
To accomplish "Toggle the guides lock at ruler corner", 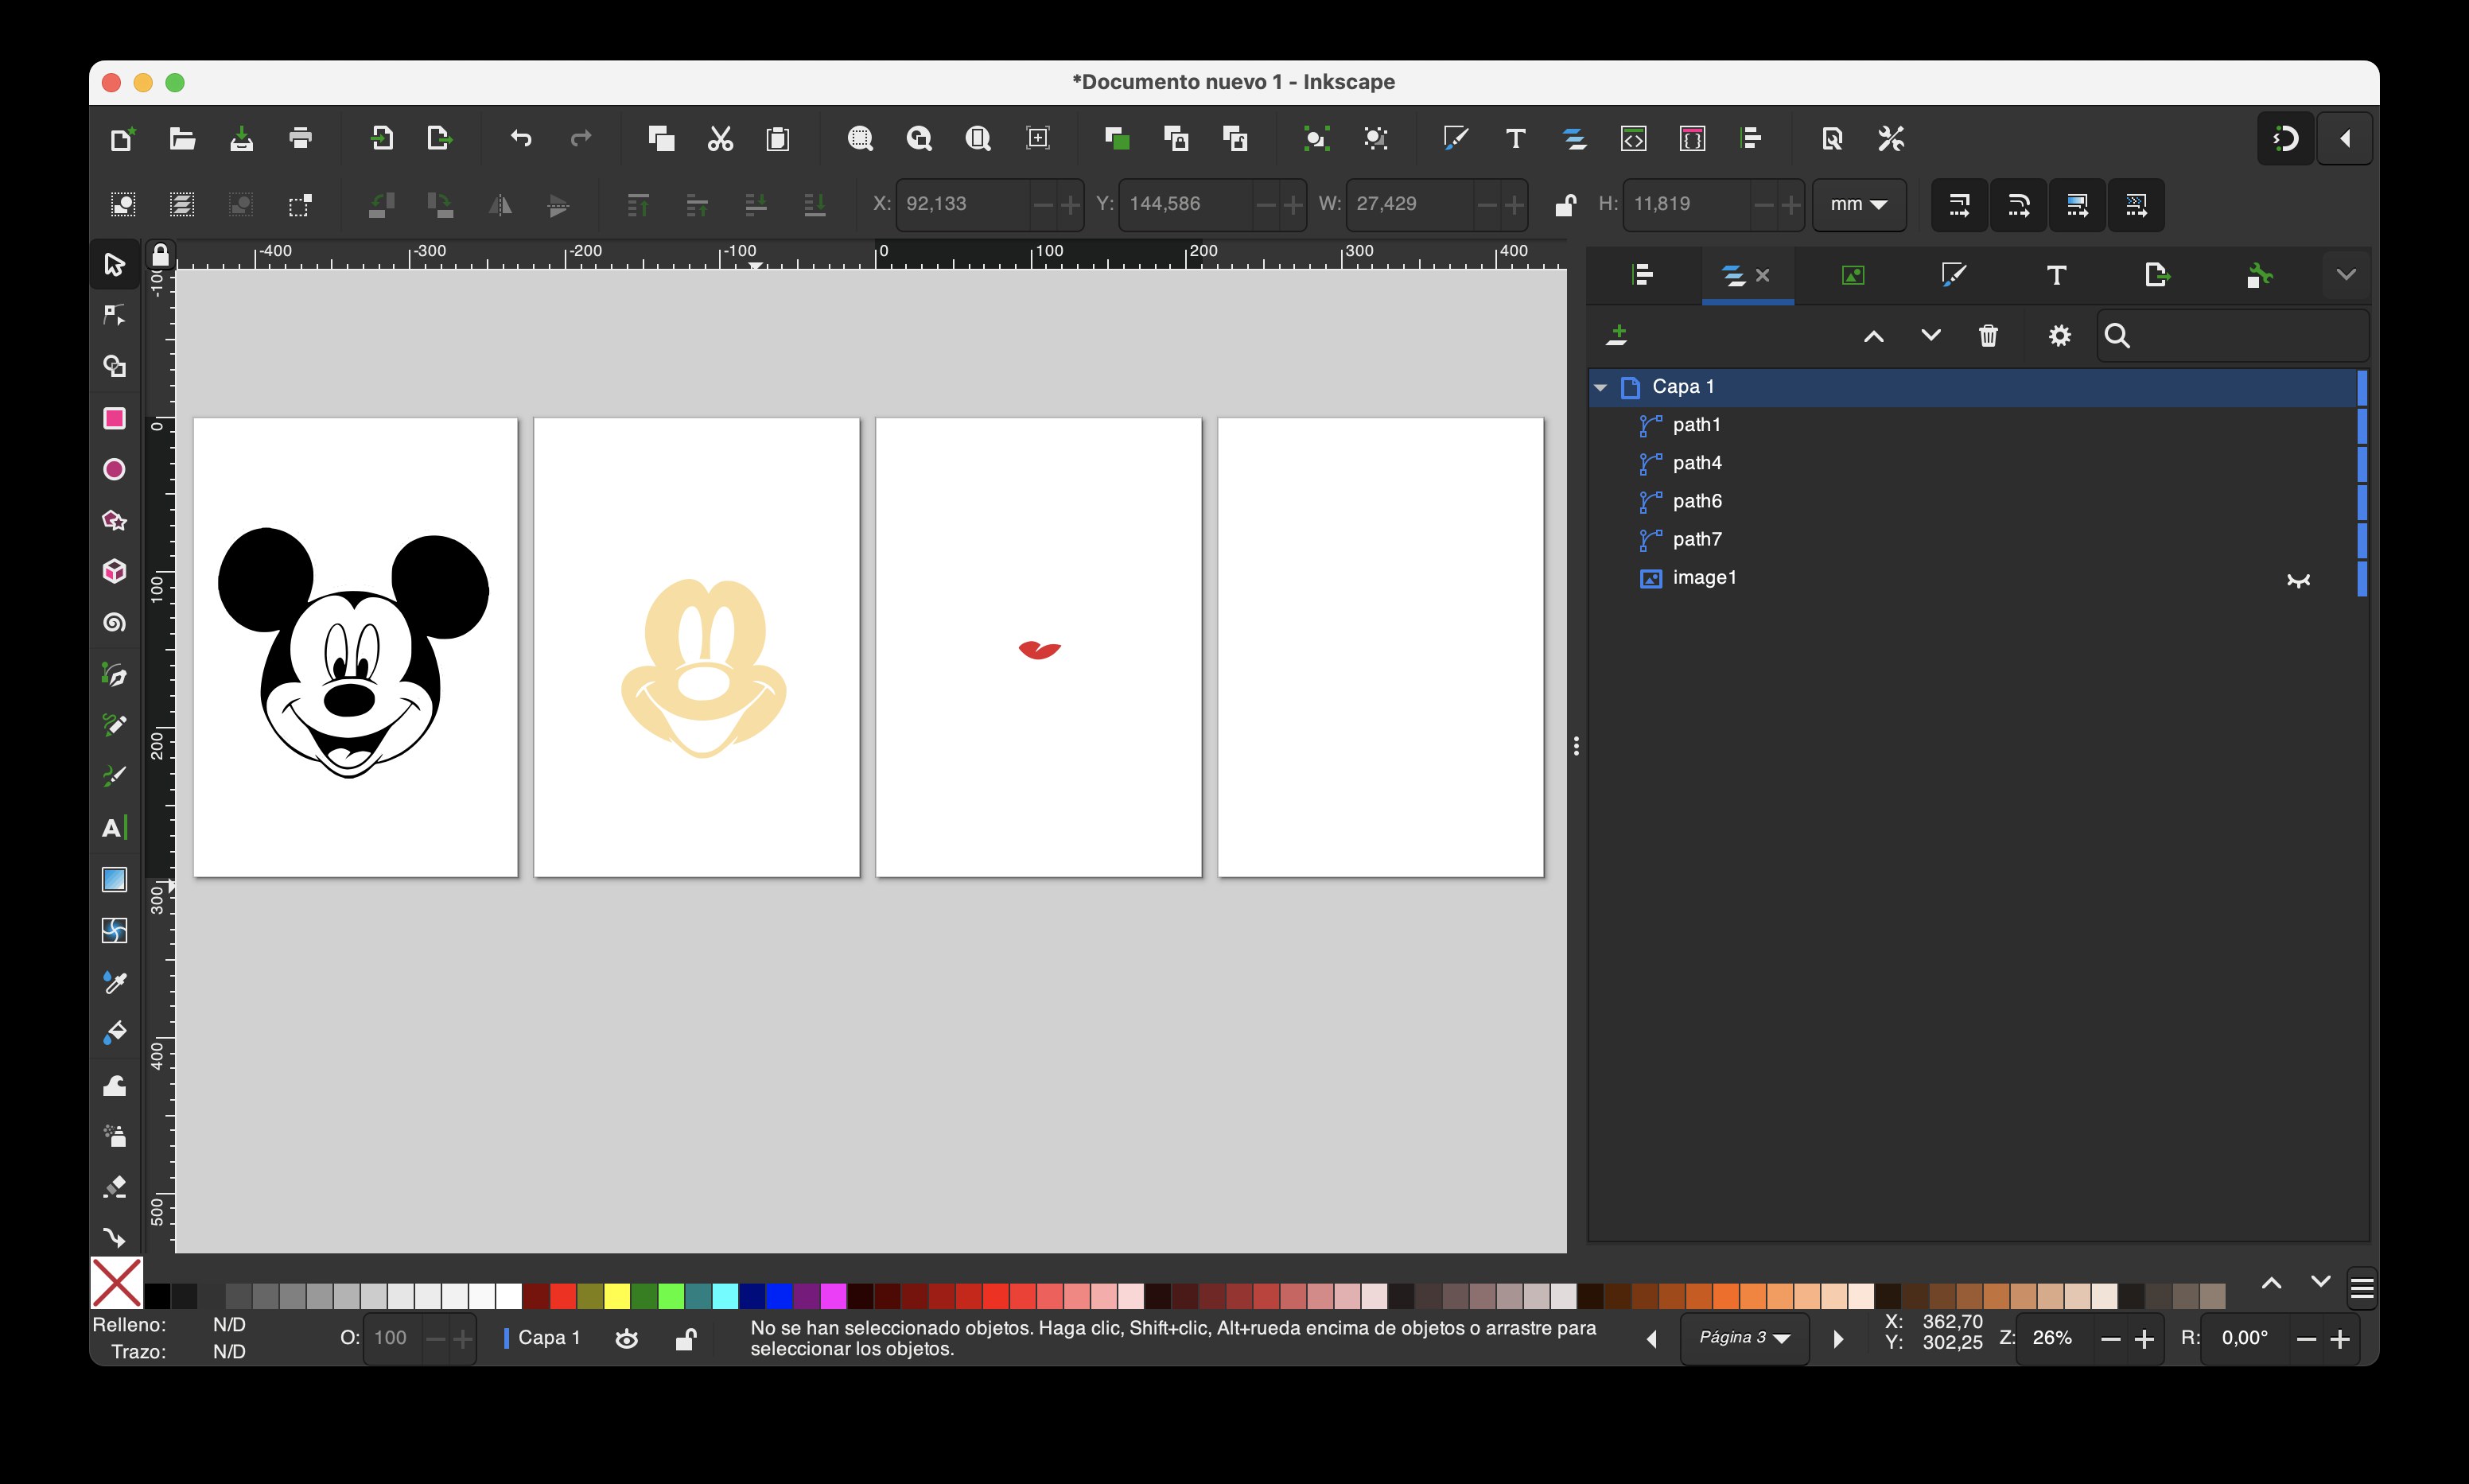I will pyautogui.click(x=160, y=255).
